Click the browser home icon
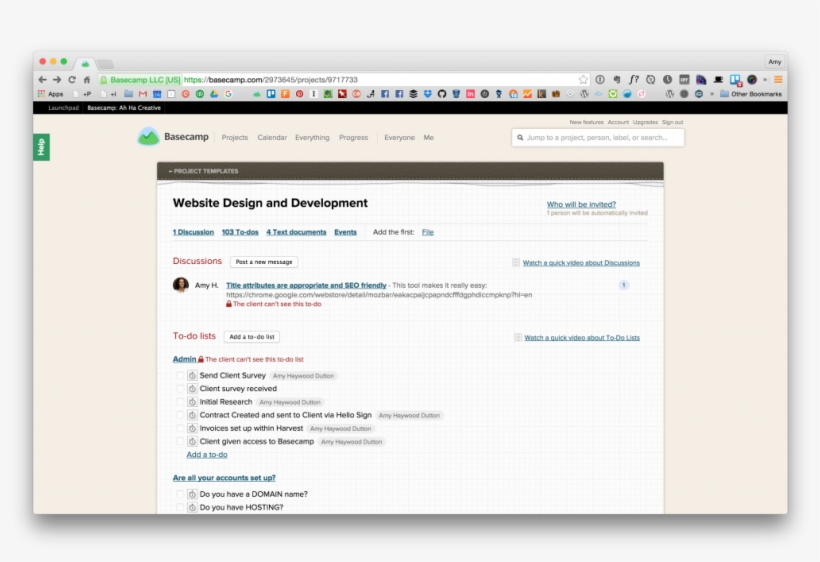This screenshot has width=820, height=562. (87, 79)
